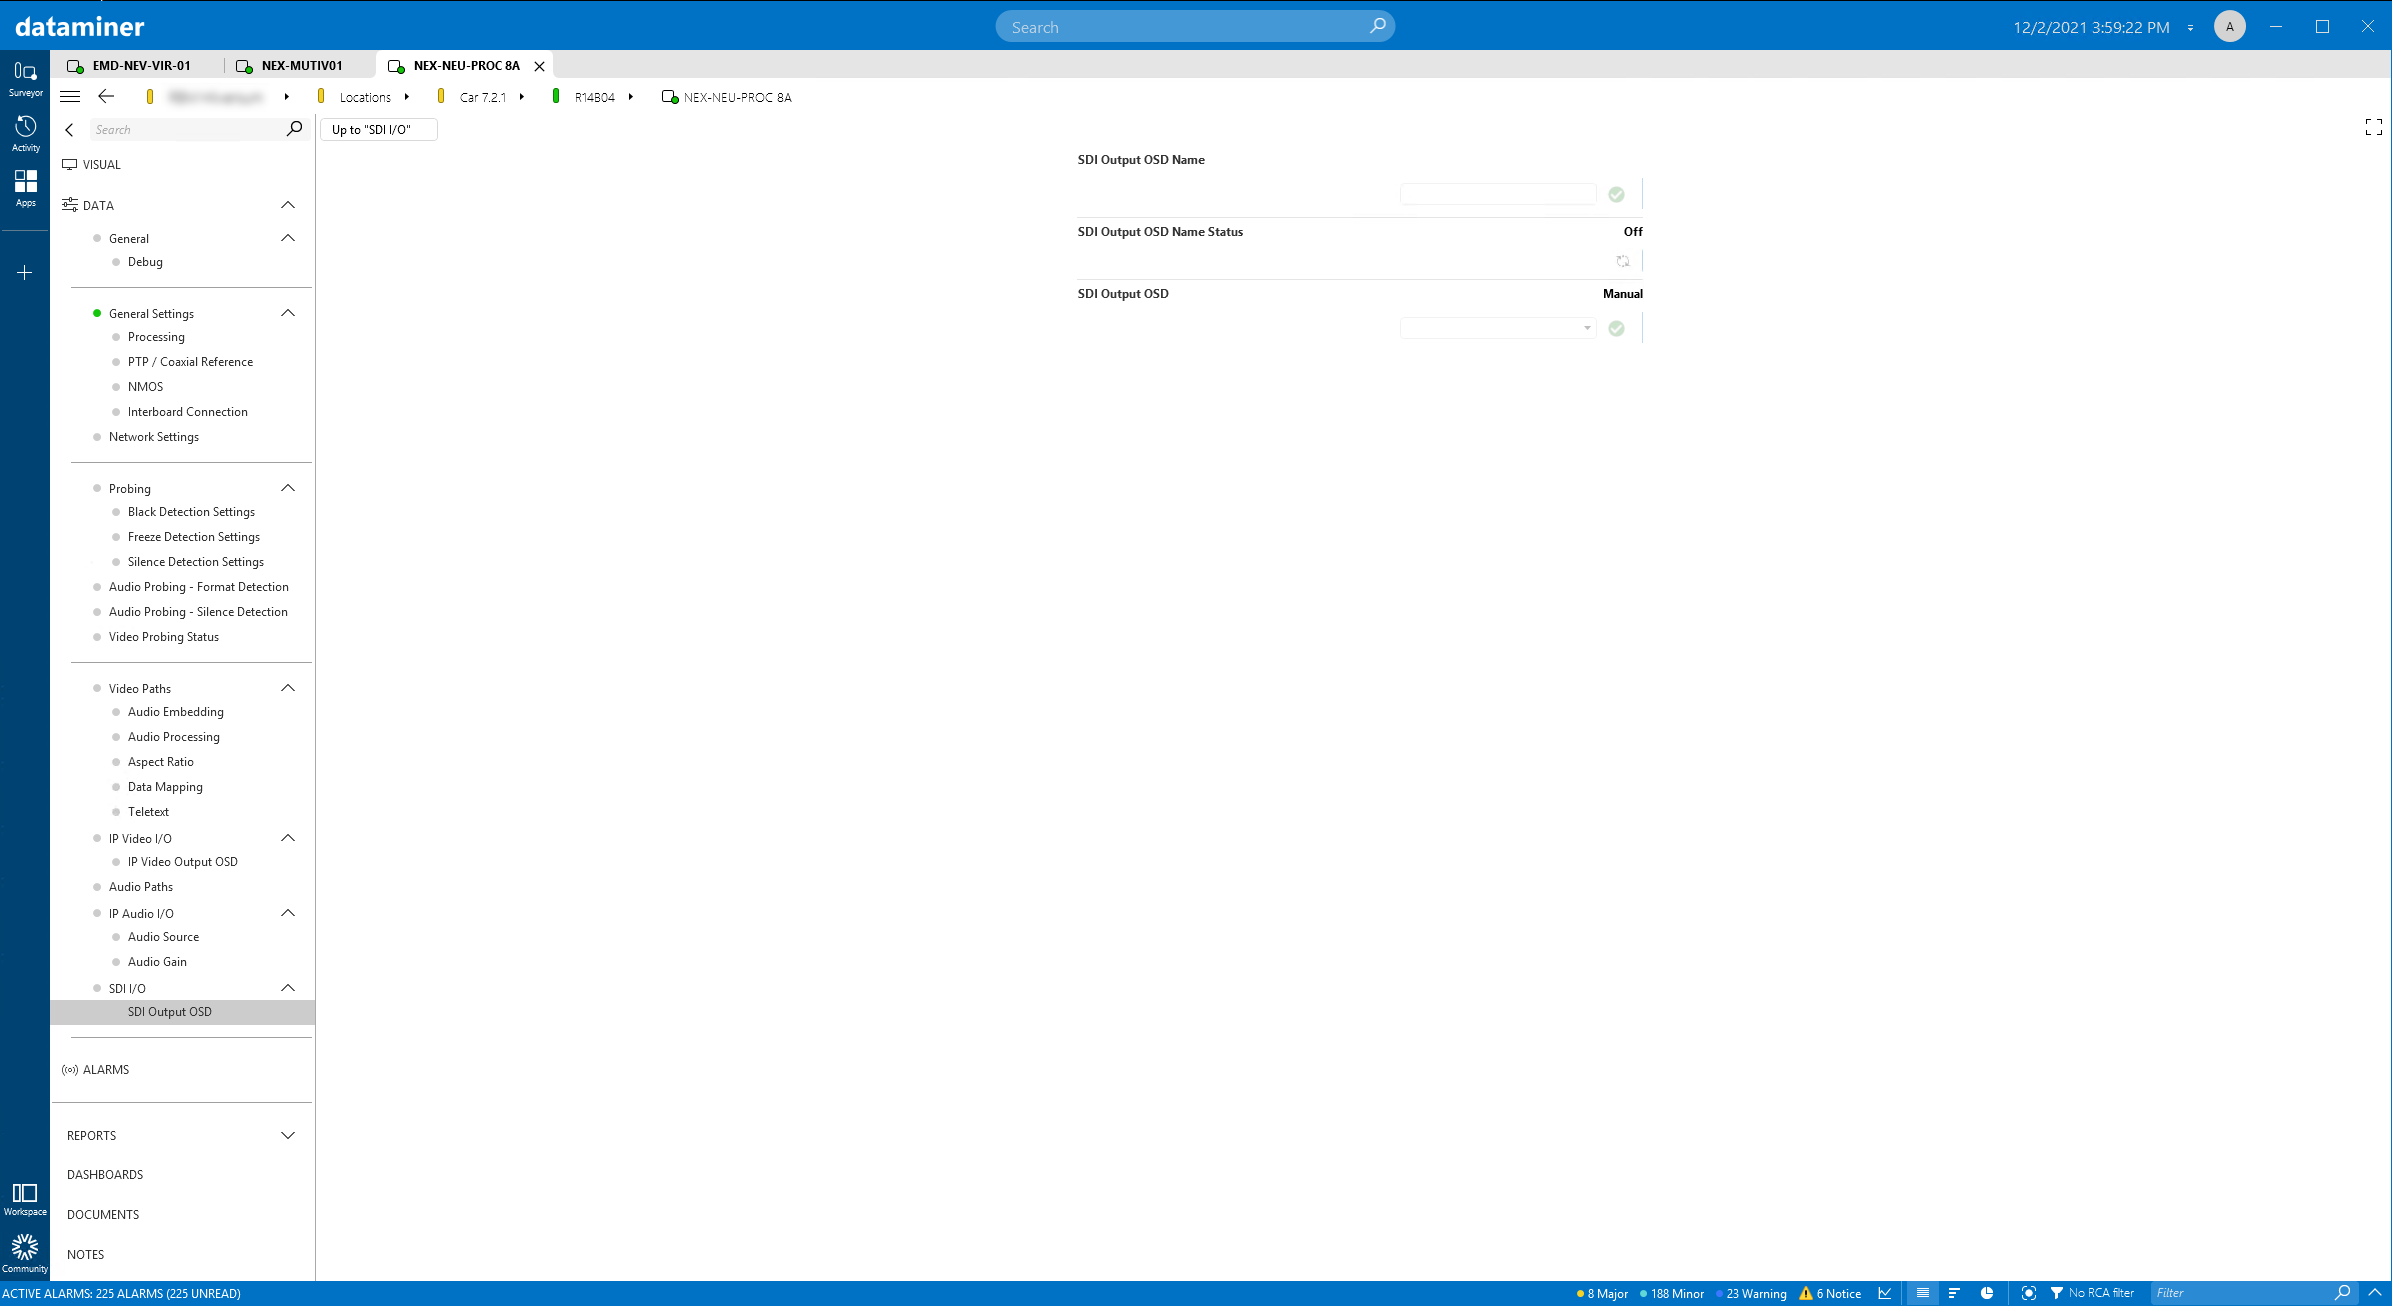
Task: Expand the Car 7.2.1 breadcrumb arrow
Action: 522,97
